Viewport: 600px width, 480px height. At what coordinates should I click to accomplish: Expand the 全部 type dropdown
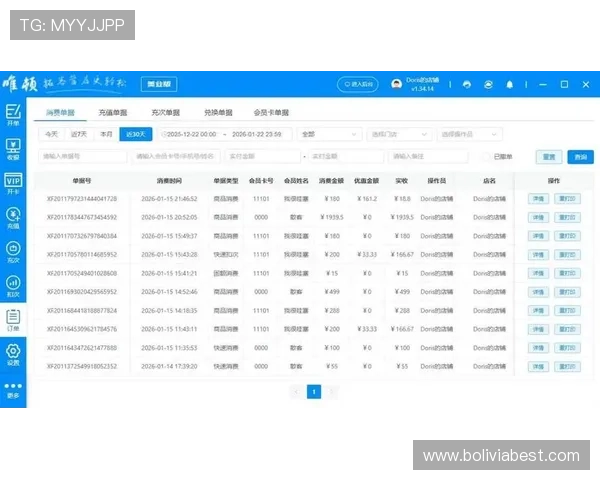point(329,134)
